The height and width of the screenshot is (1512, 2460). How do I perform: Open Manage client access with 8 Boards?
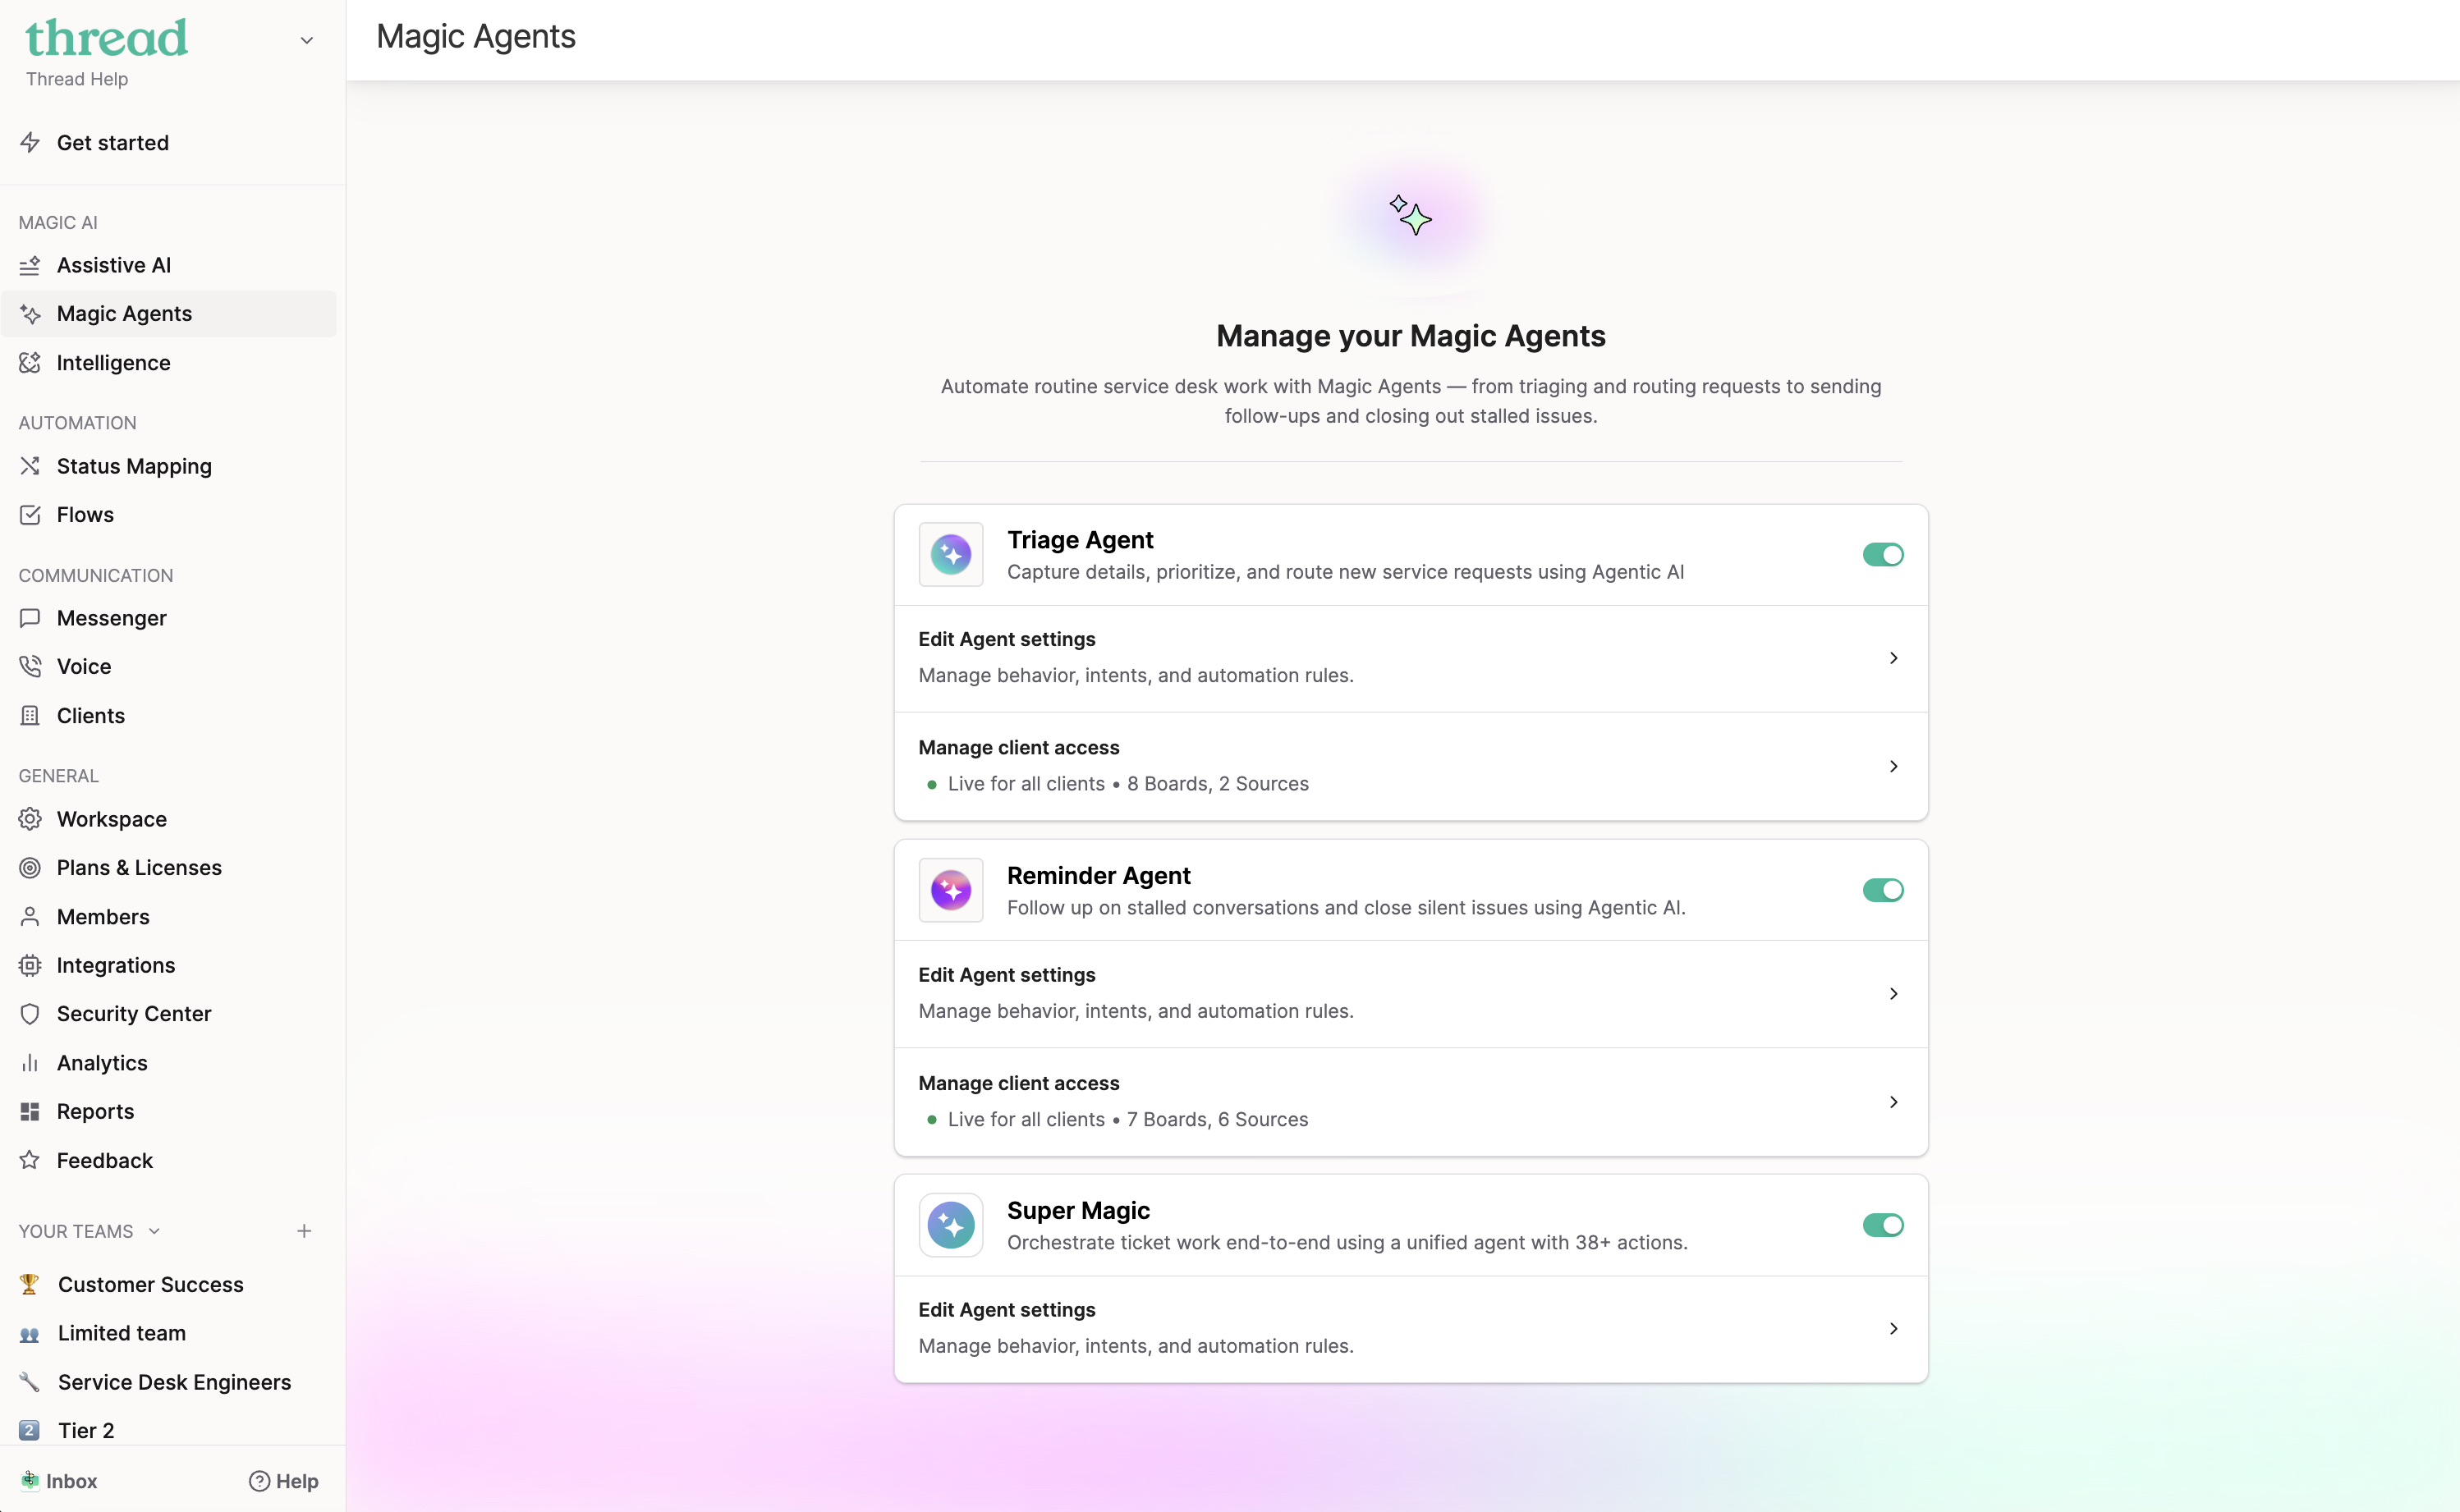click(1410, 766)
